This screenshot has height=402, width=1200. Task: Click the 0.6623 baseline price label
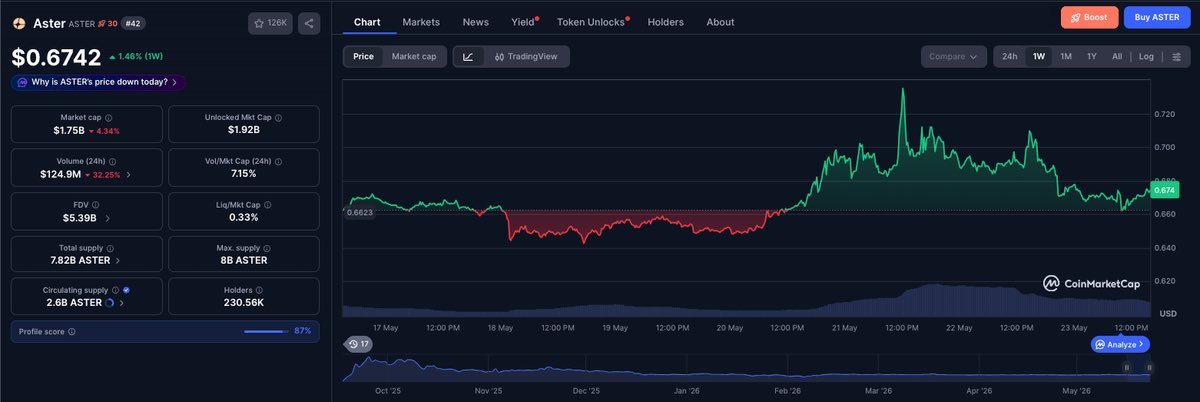359,212
